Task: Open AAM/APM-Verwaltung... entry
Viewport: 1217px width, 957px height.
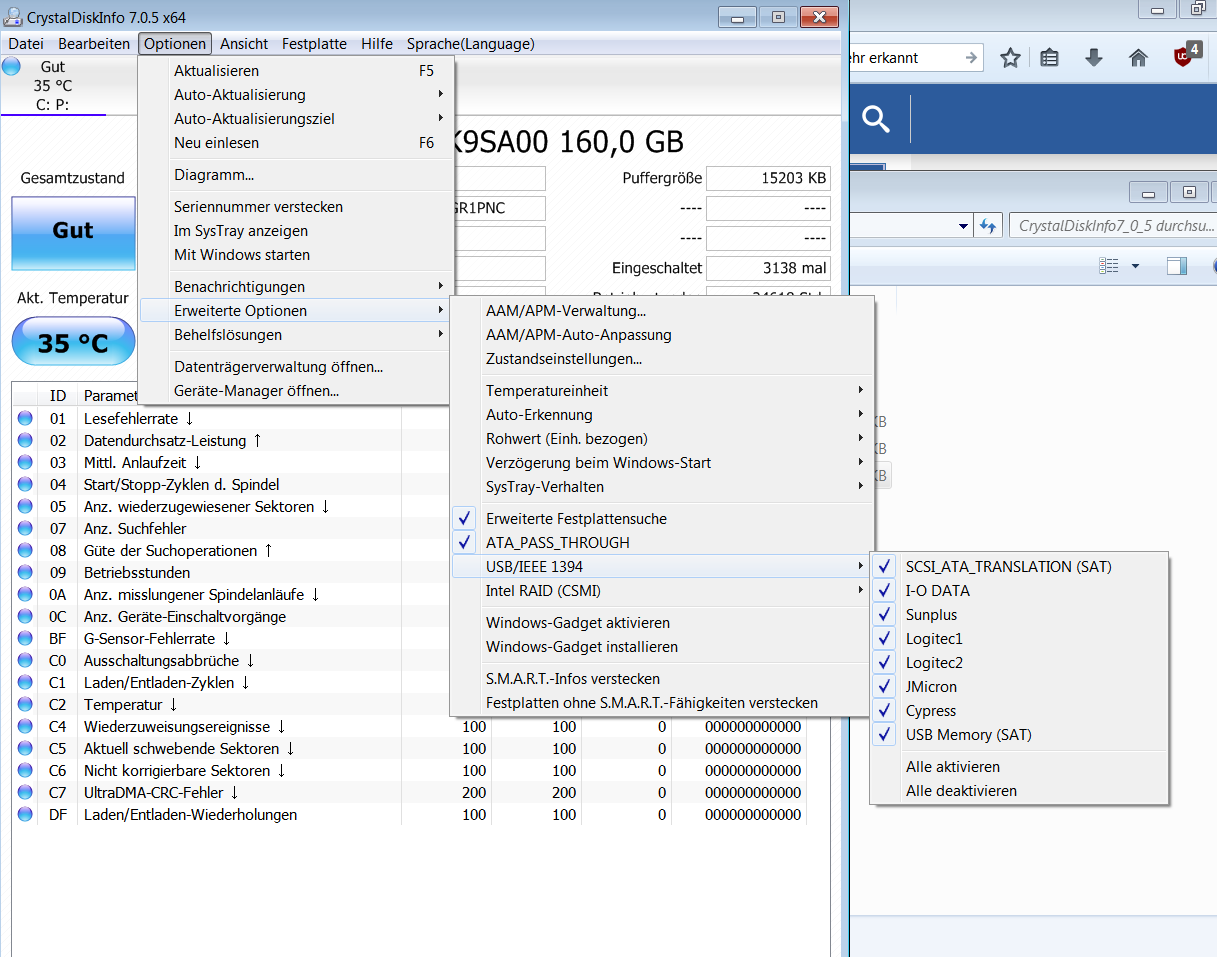Action: click(662, 310)
